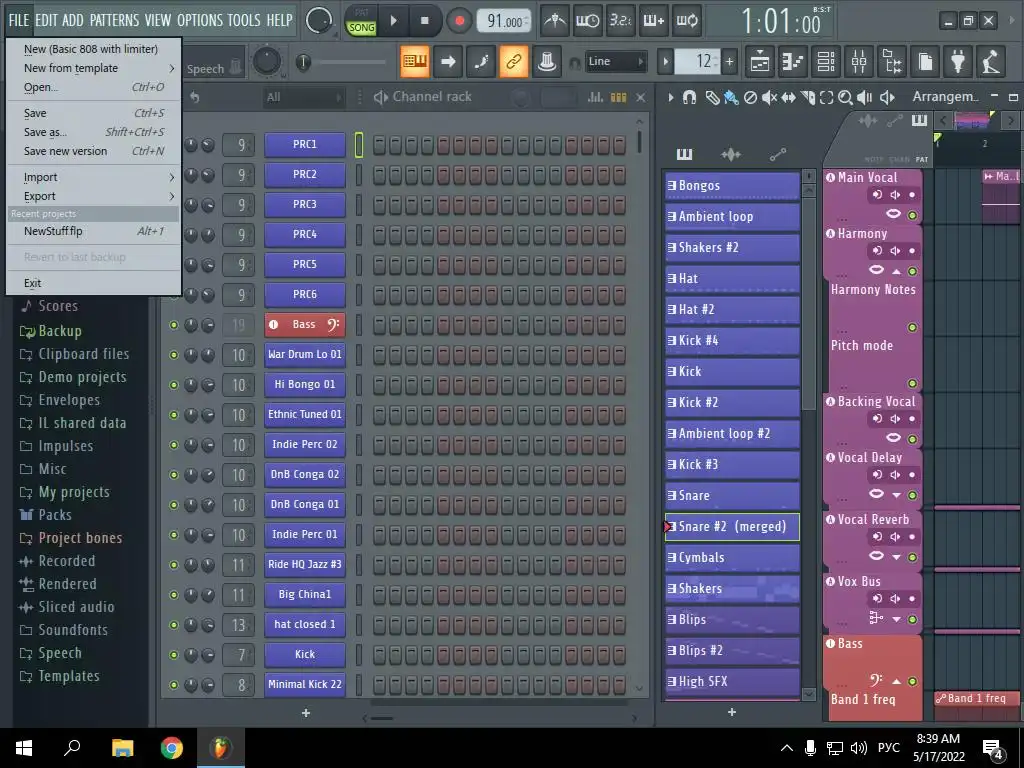
Task: Click the Play button
Action: coord(393,21)
